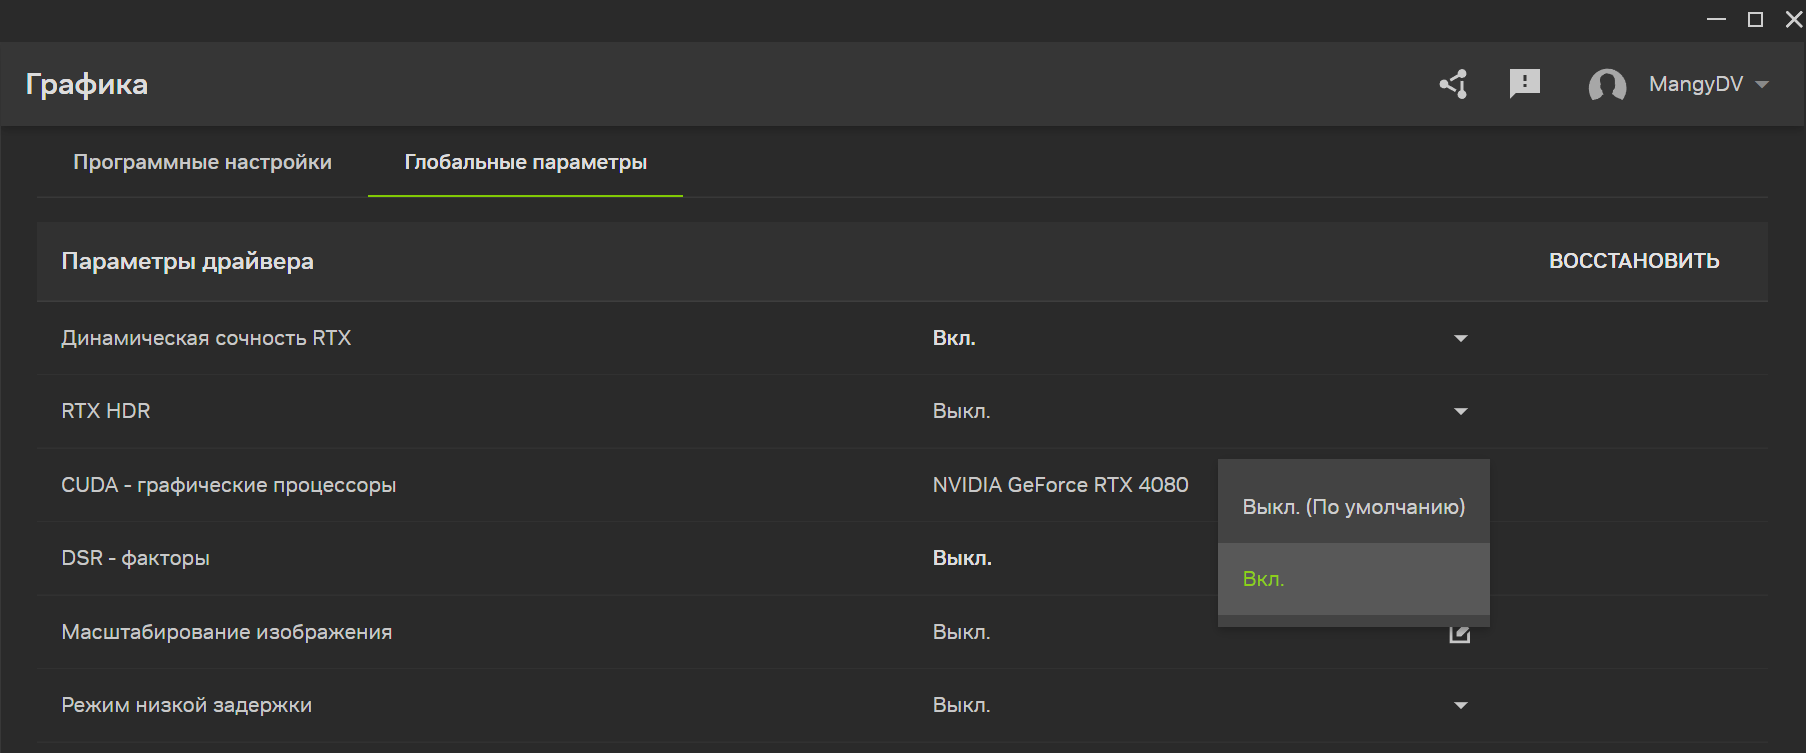Maximize the application window
The height and width of the screenshot is (753, 1806).
1755,20
